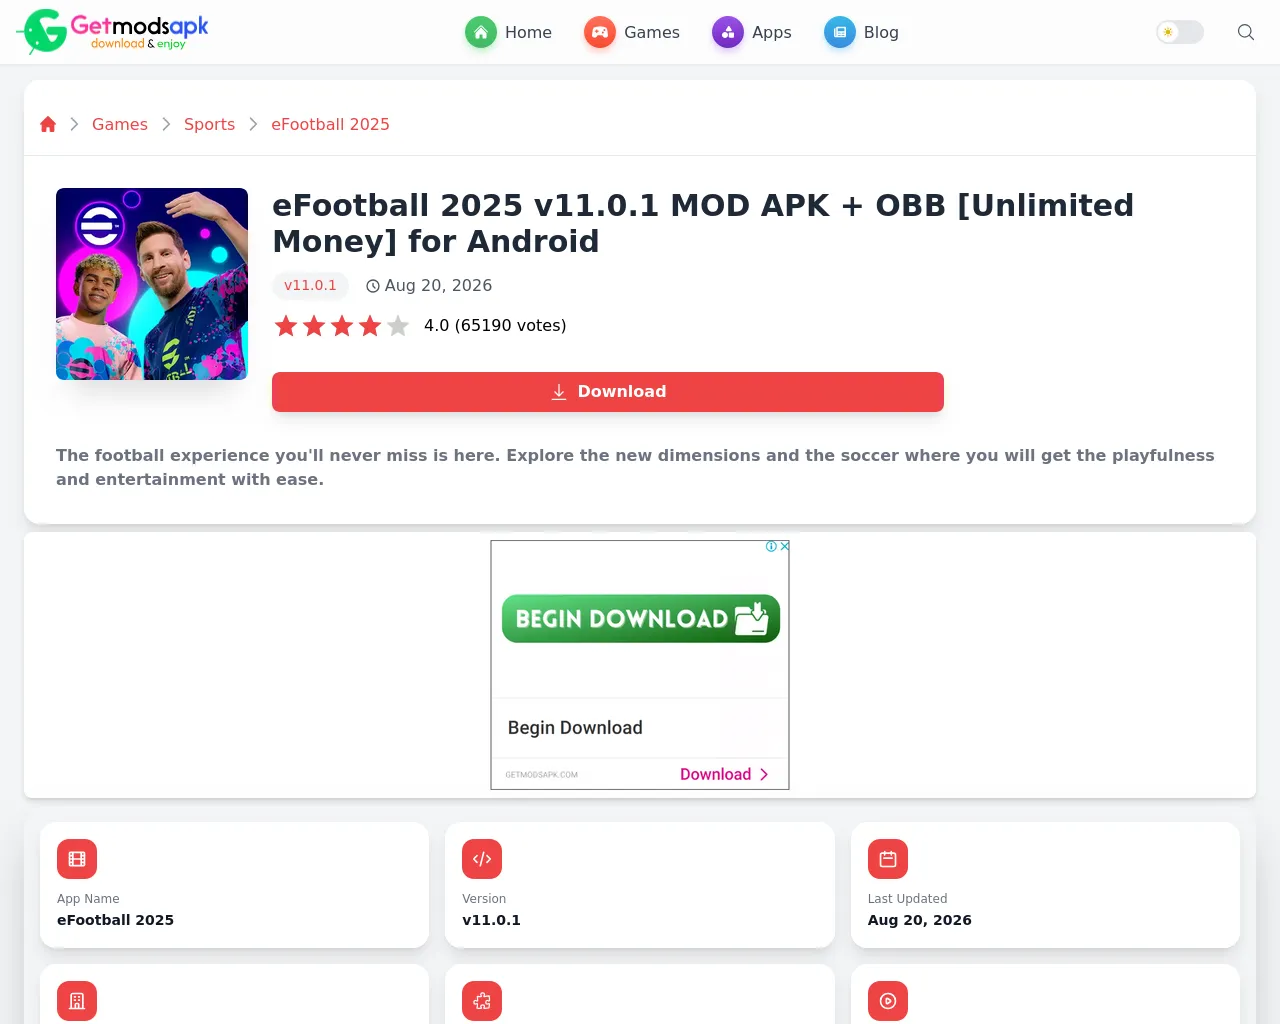The image size is (1280, 1024).
Task: Click the film icon above App Name
Action: (x=77, y=859)
